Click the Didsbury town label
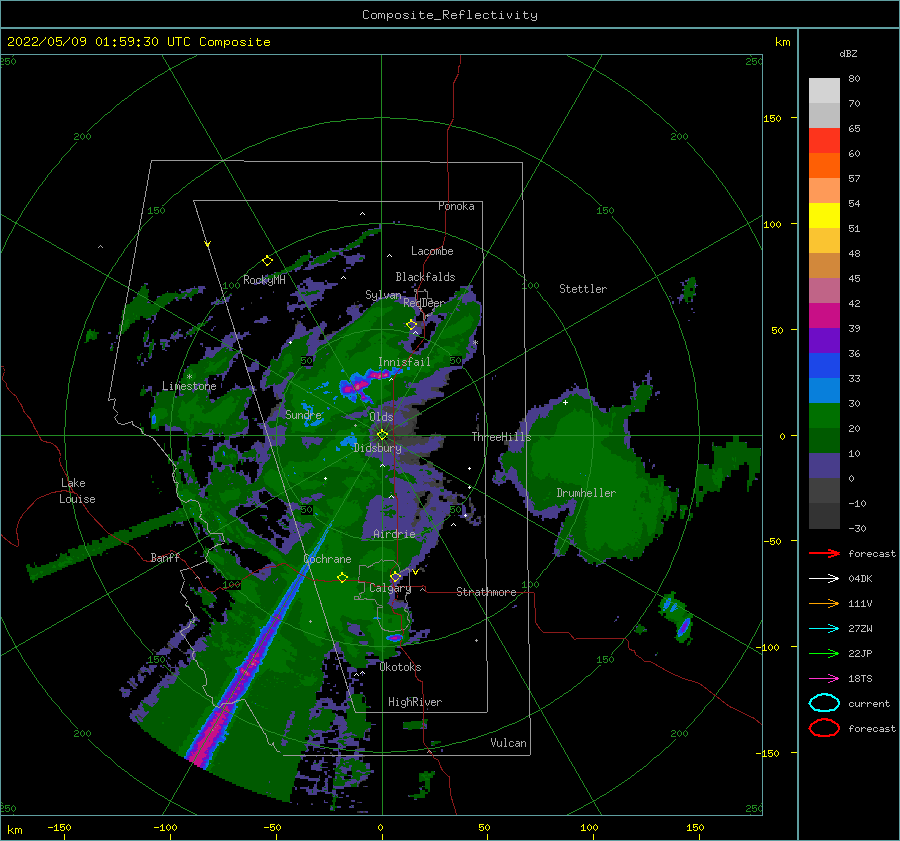This screenshot has height=841, width=900. (x=378, y=448)
